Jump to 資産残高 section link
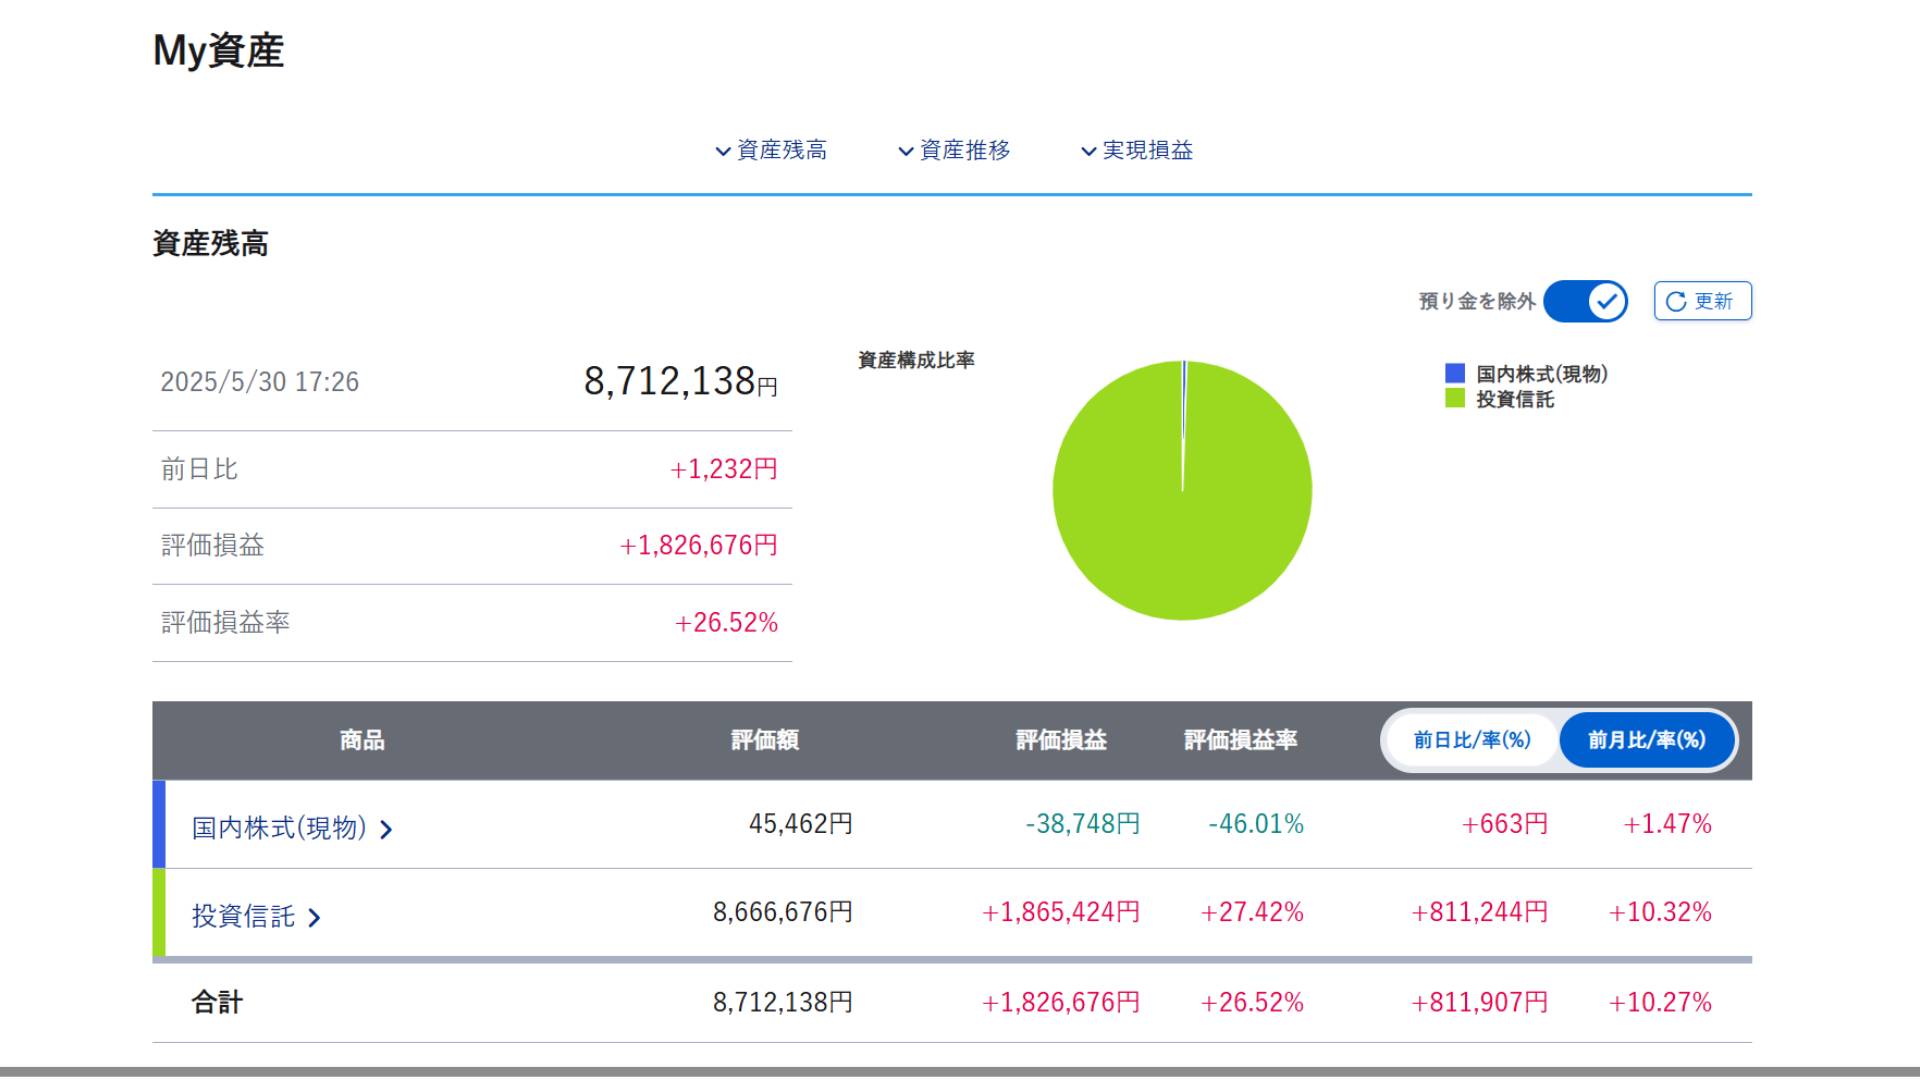The width and height of the screenshot is (1920, 1080). [x=771, y=150]
